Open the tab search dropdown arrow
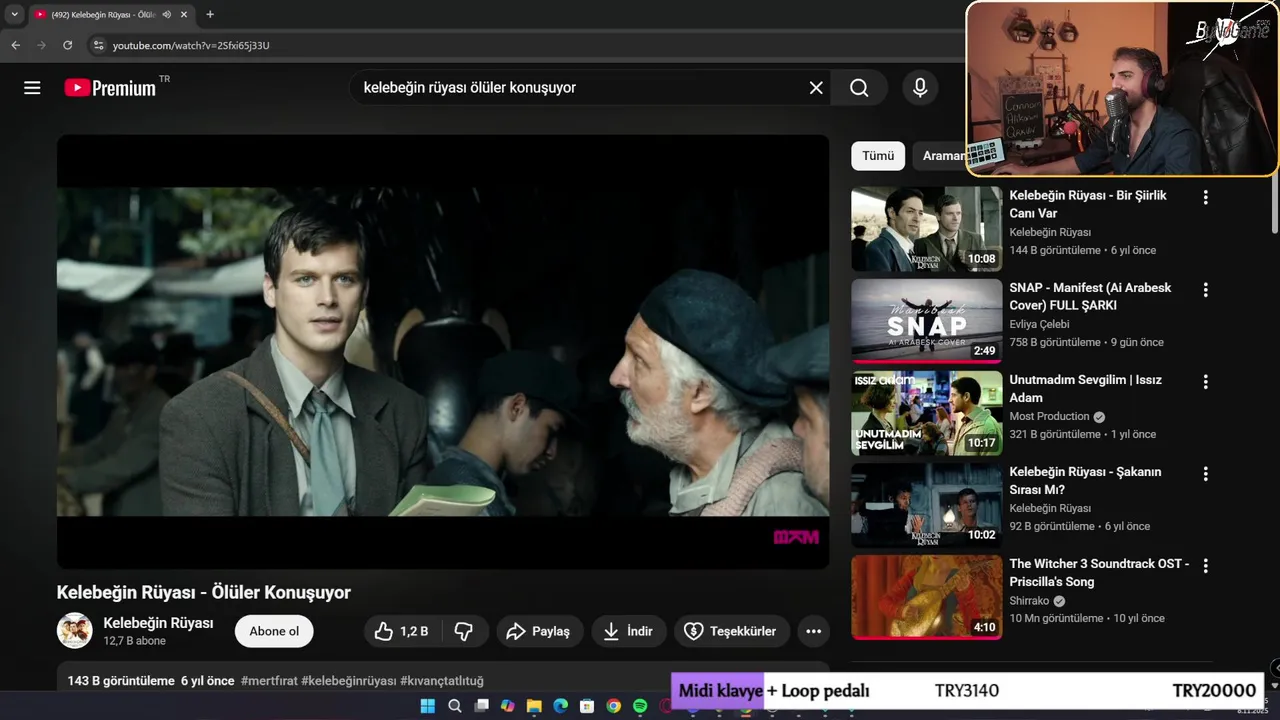 click(14, 14)
